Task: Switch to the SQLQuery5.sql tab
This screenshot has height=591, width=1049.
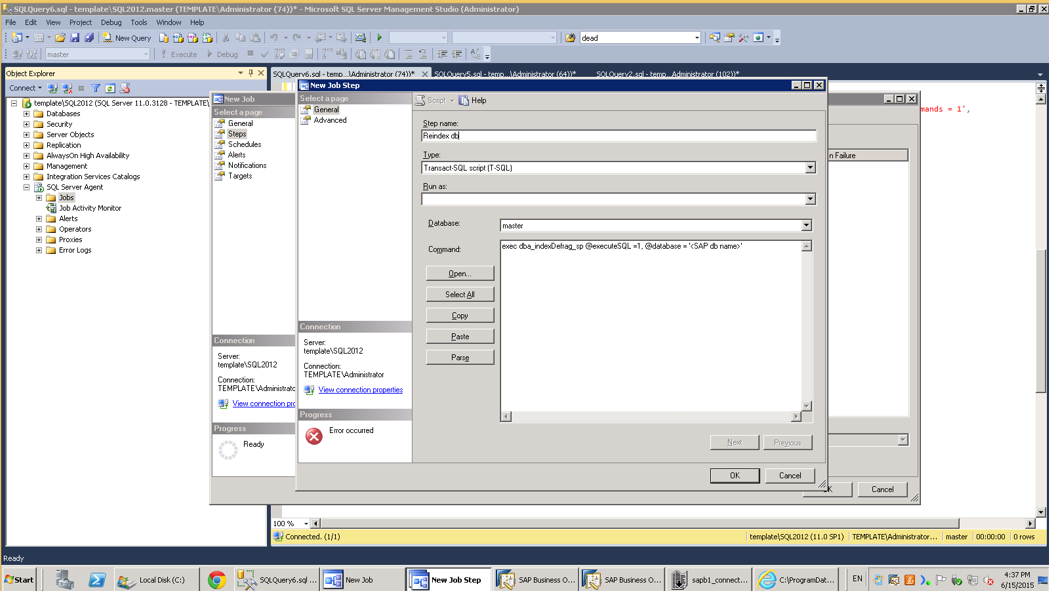Action: pos(504,74)
